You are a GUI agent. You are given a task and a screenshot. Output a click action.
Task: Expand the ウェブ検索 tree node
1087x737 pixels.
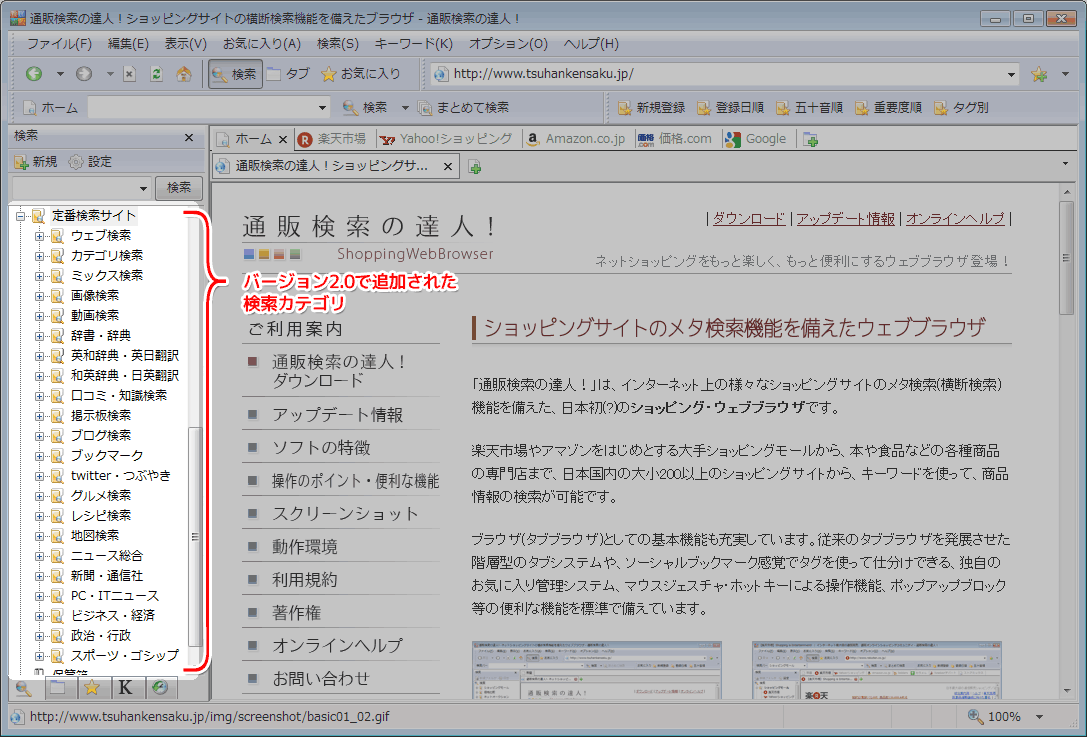40,236
